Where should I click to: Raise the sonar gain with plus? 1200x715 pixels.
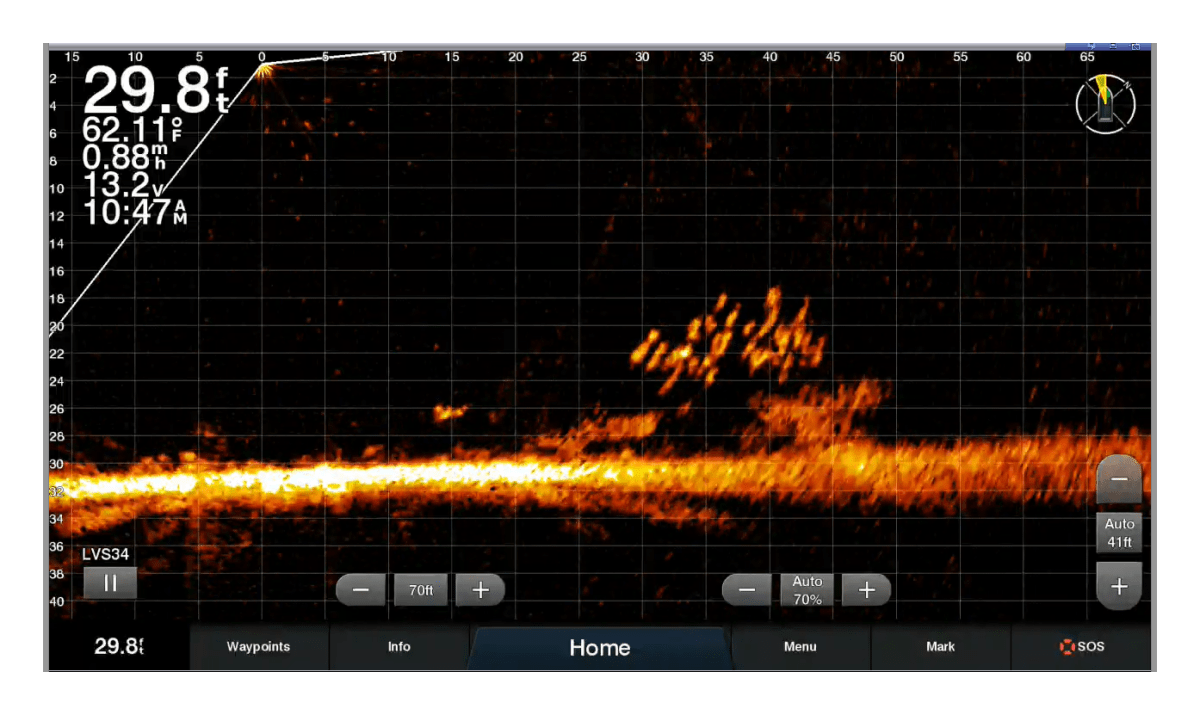[x=866, y=590]
